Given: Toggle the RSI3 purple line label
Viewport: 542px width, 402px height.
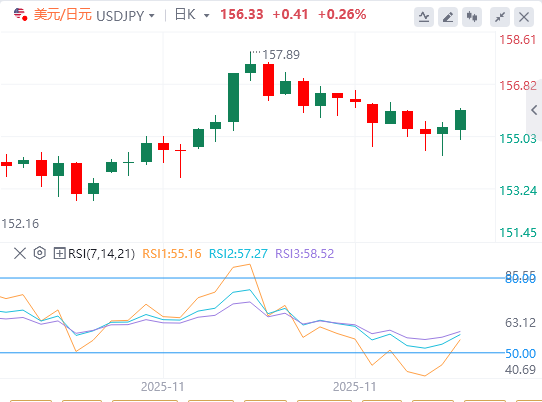Looking at the screenshot, I should 305,254.
